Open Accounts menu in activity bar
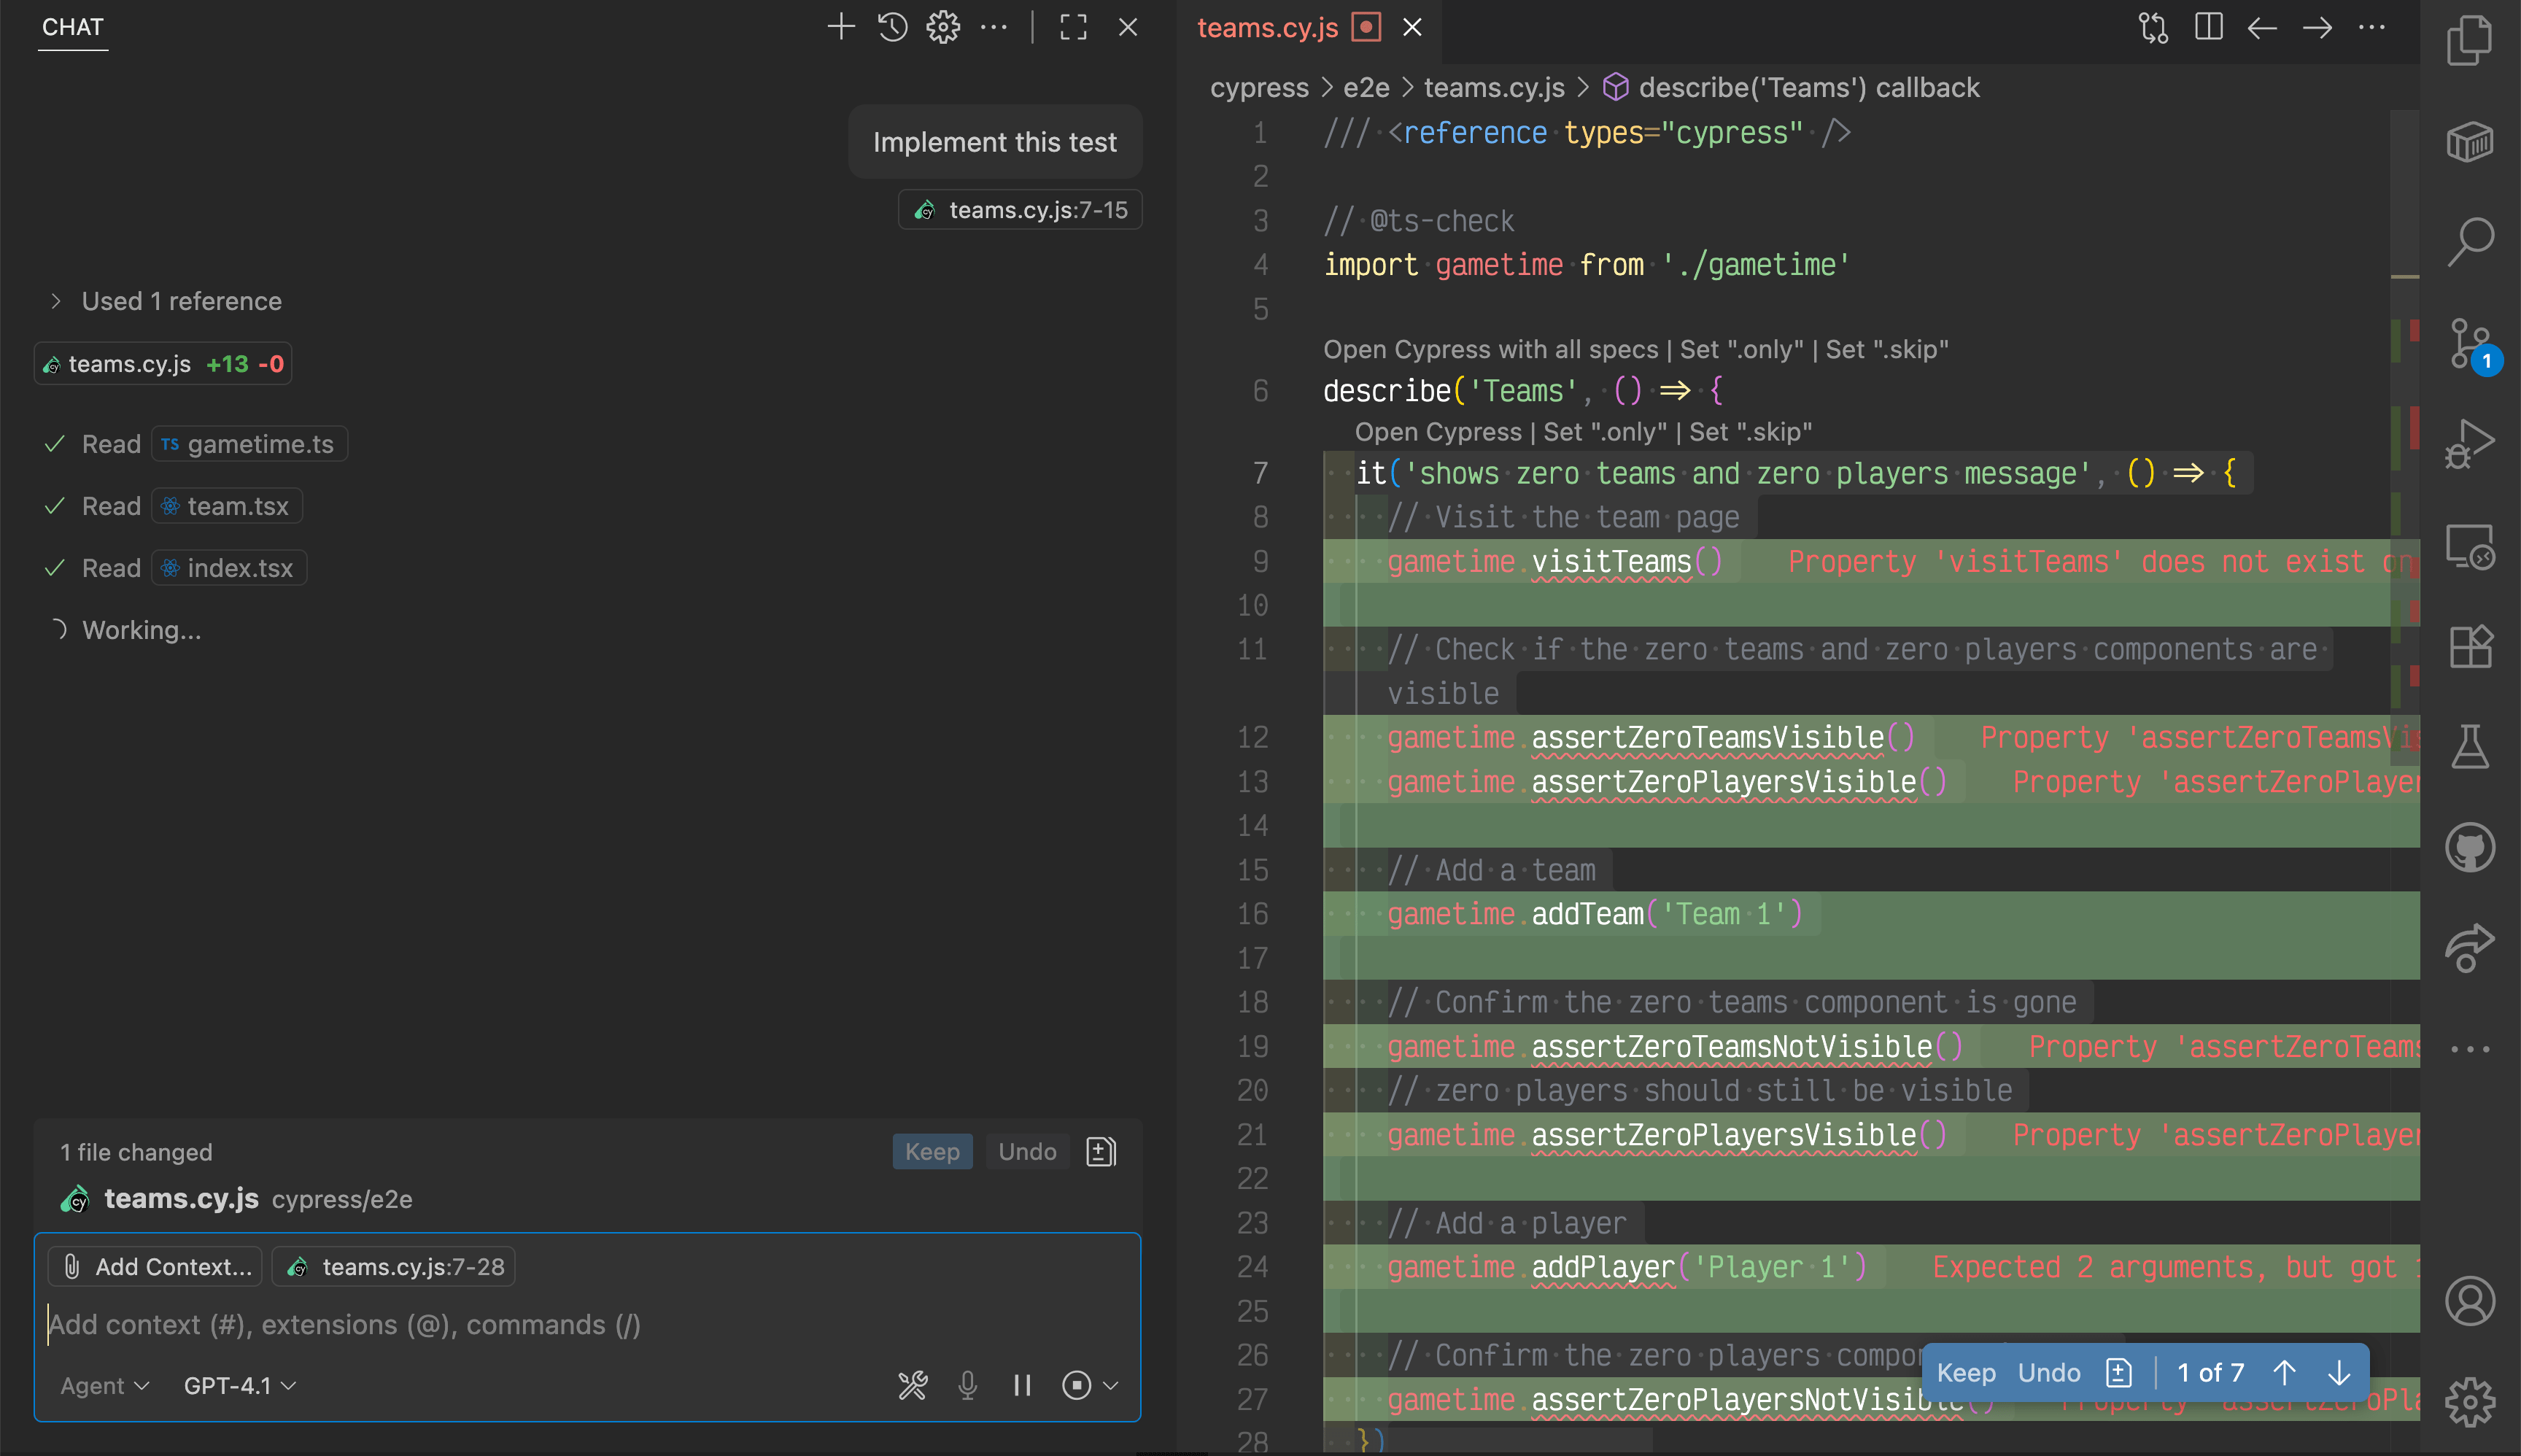 [2470, 1301]
